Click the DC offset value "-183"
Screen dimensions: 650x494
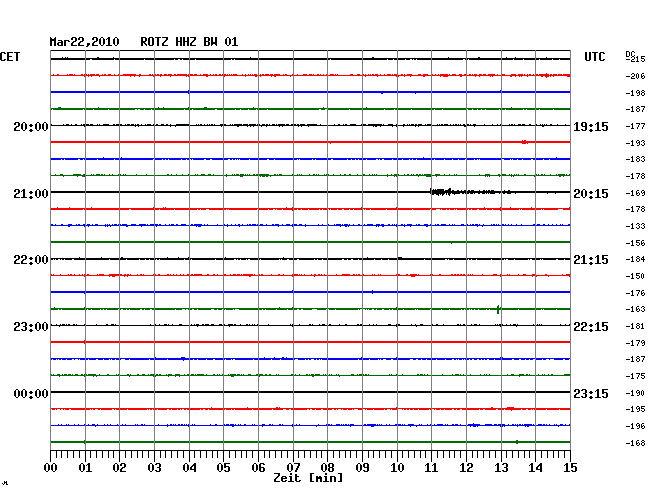635,159
